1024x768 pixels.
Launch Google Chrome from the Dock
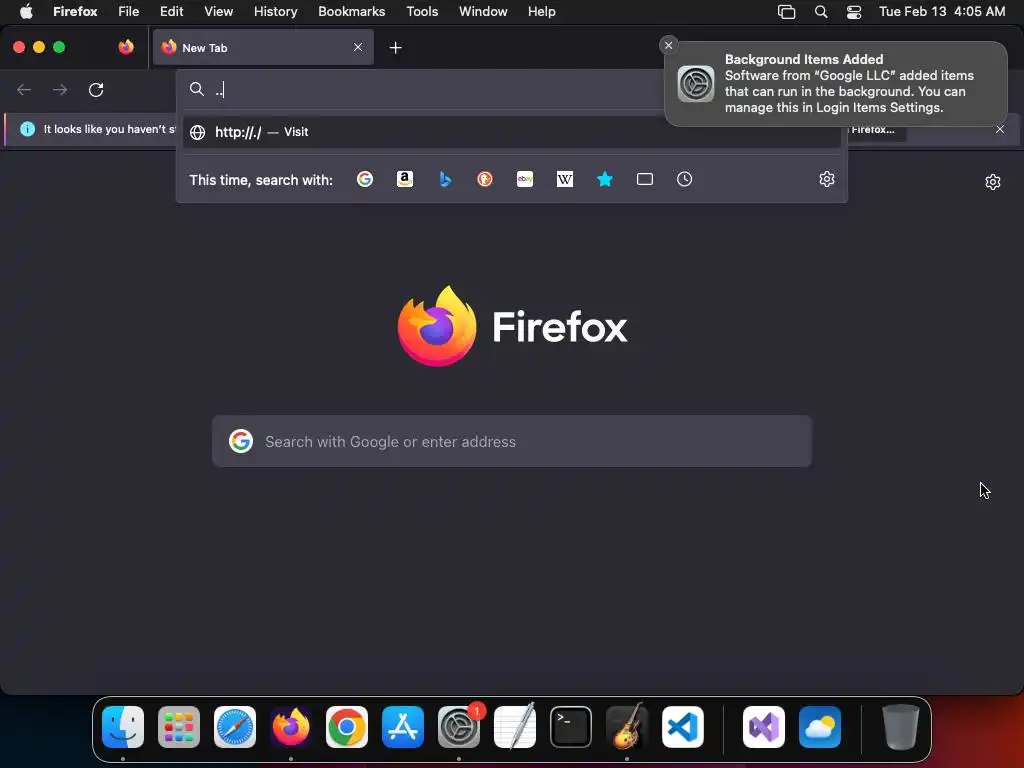[x=347, y=727]
